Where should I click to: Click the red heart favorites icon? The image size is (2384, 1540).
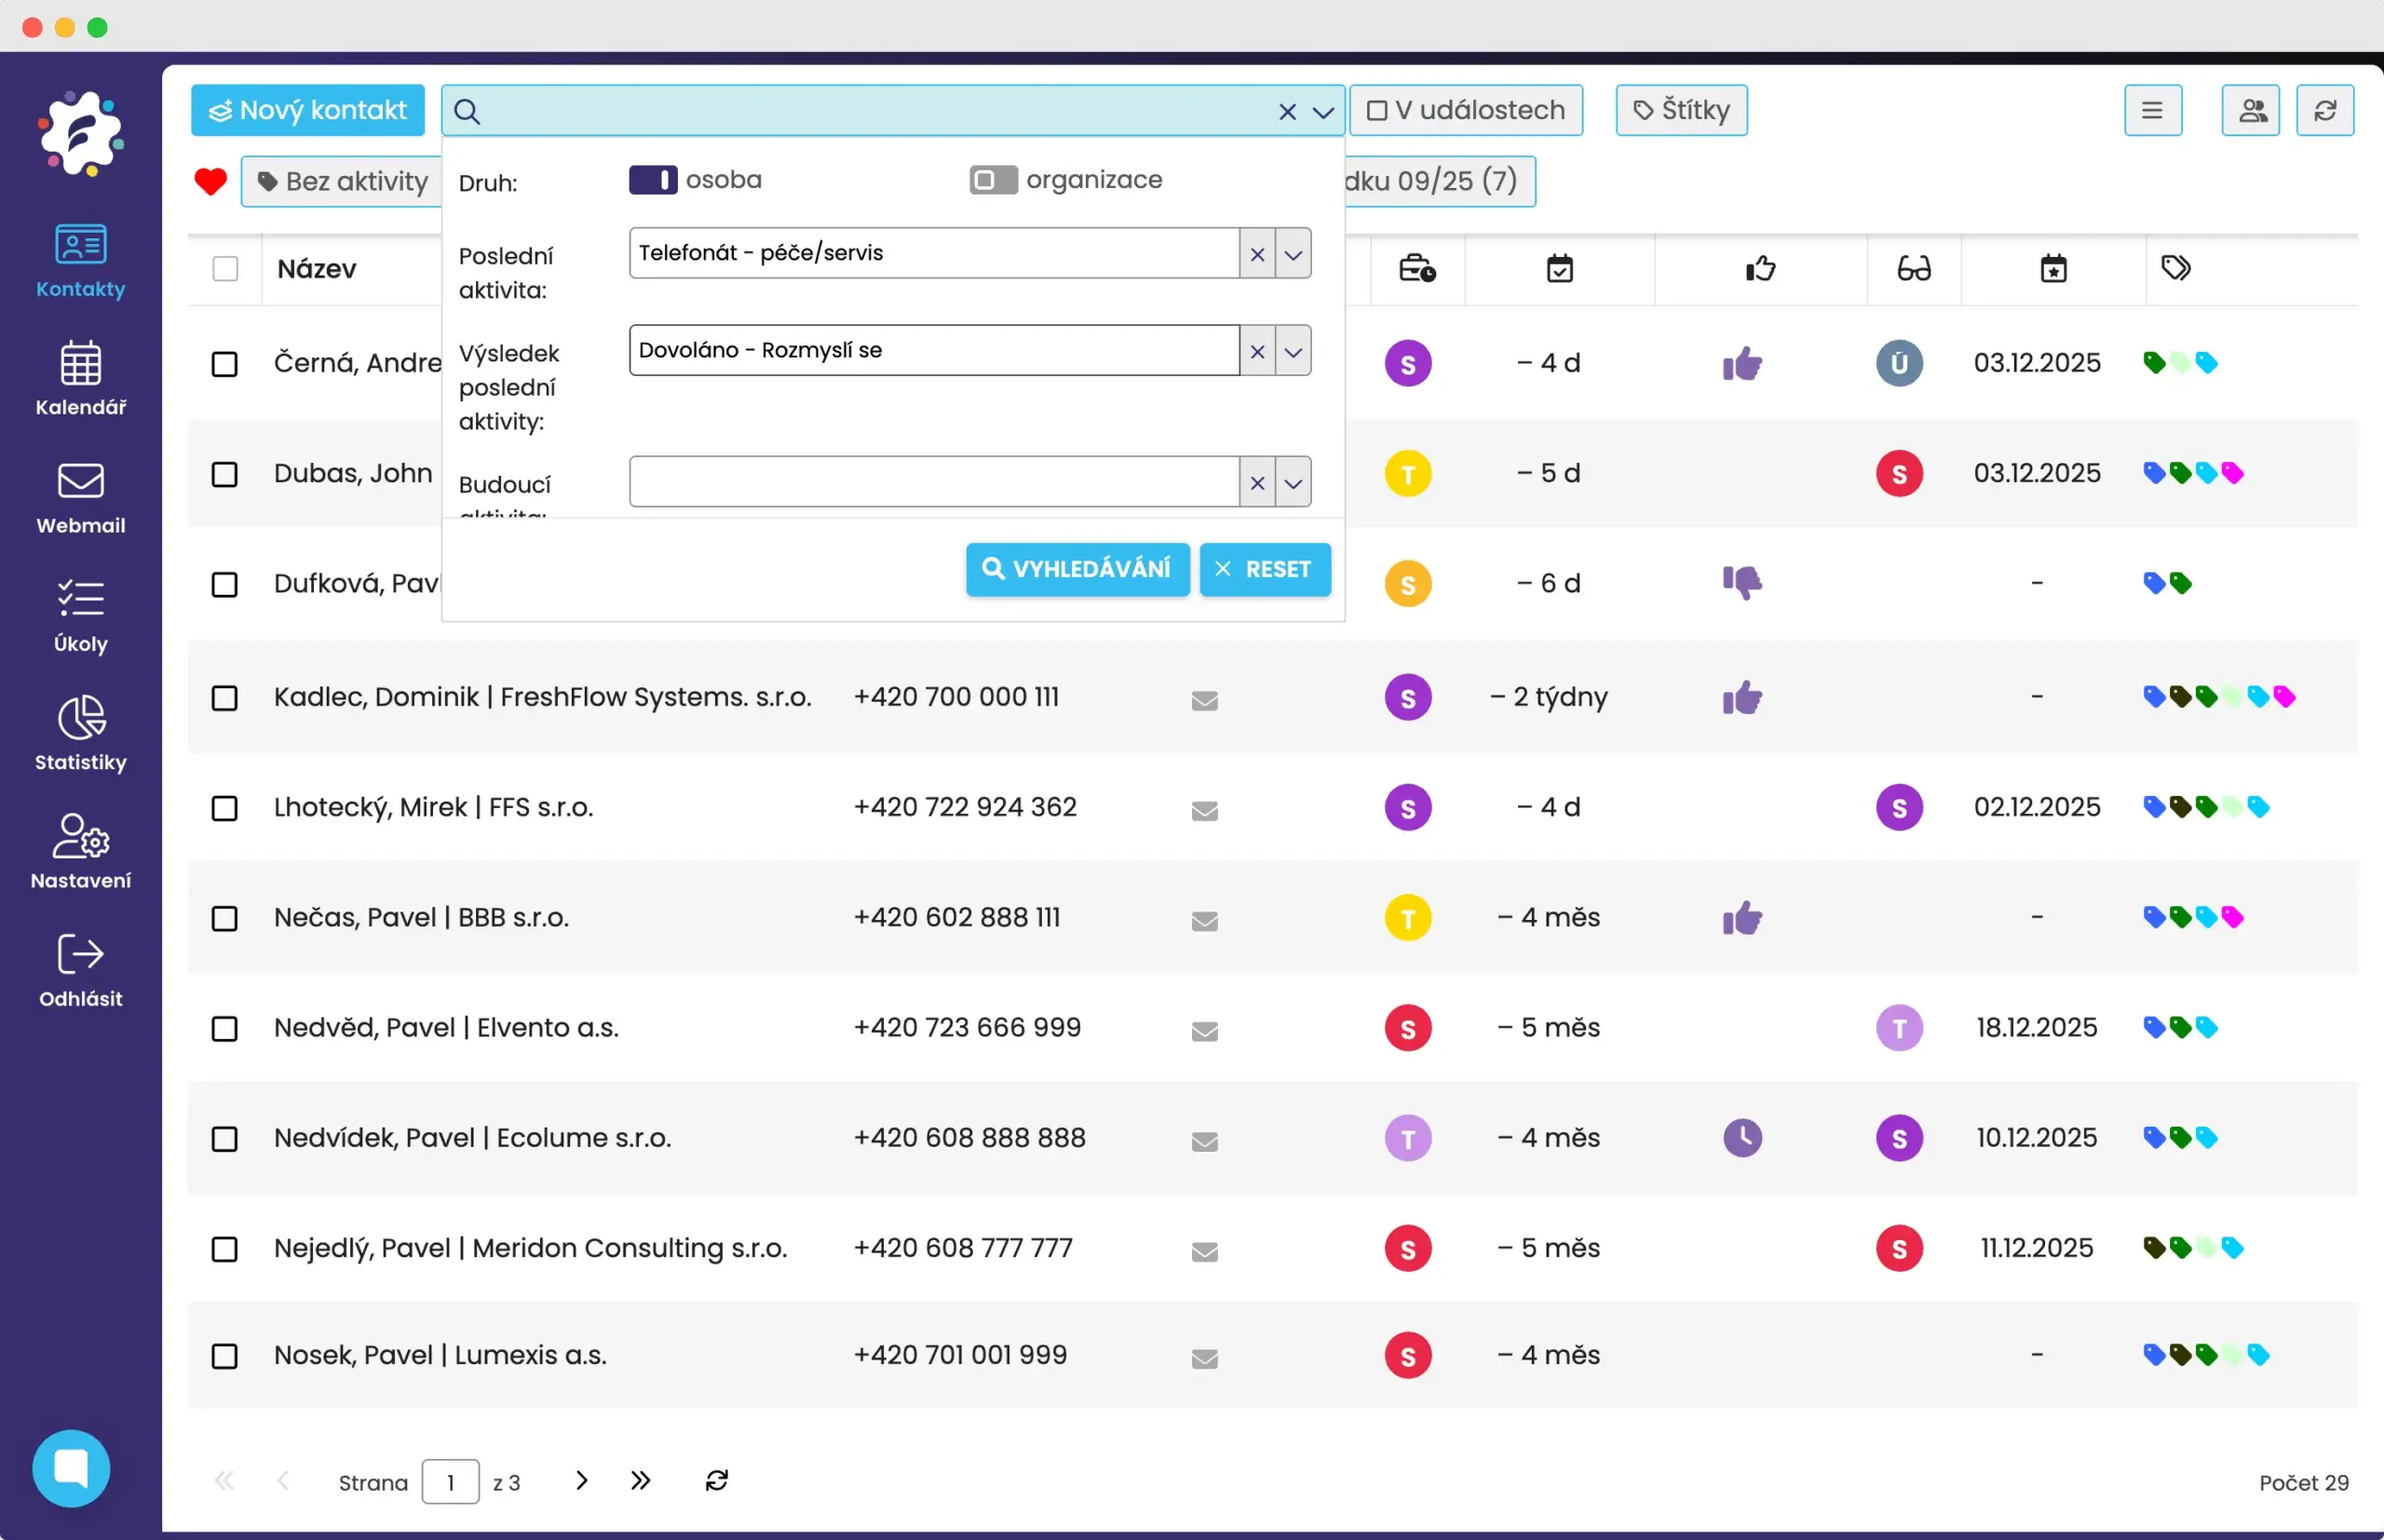click(210, 181)
